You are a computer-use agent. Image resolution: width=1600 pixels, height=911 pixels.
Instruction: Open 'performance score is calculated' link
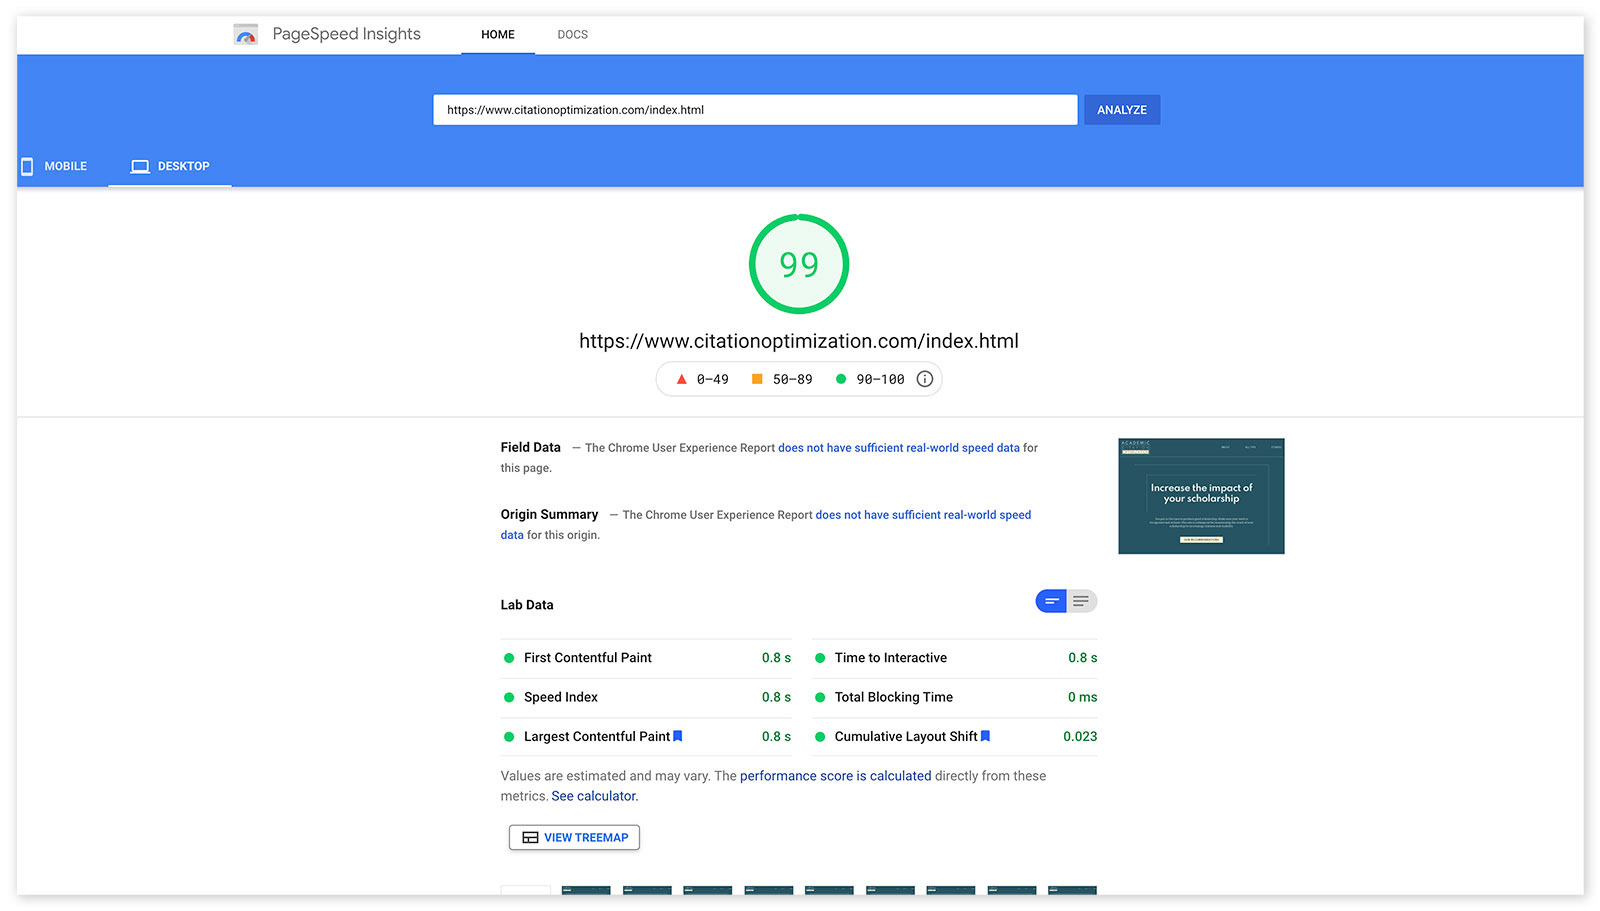835,776
